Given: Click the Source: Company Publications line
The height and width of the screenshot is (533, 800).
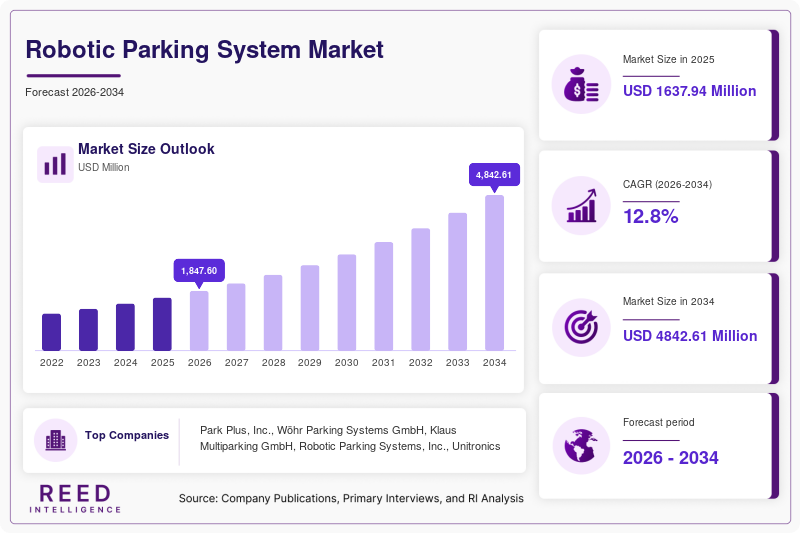Looking at the screenshot, I should (x=351, y=498).
